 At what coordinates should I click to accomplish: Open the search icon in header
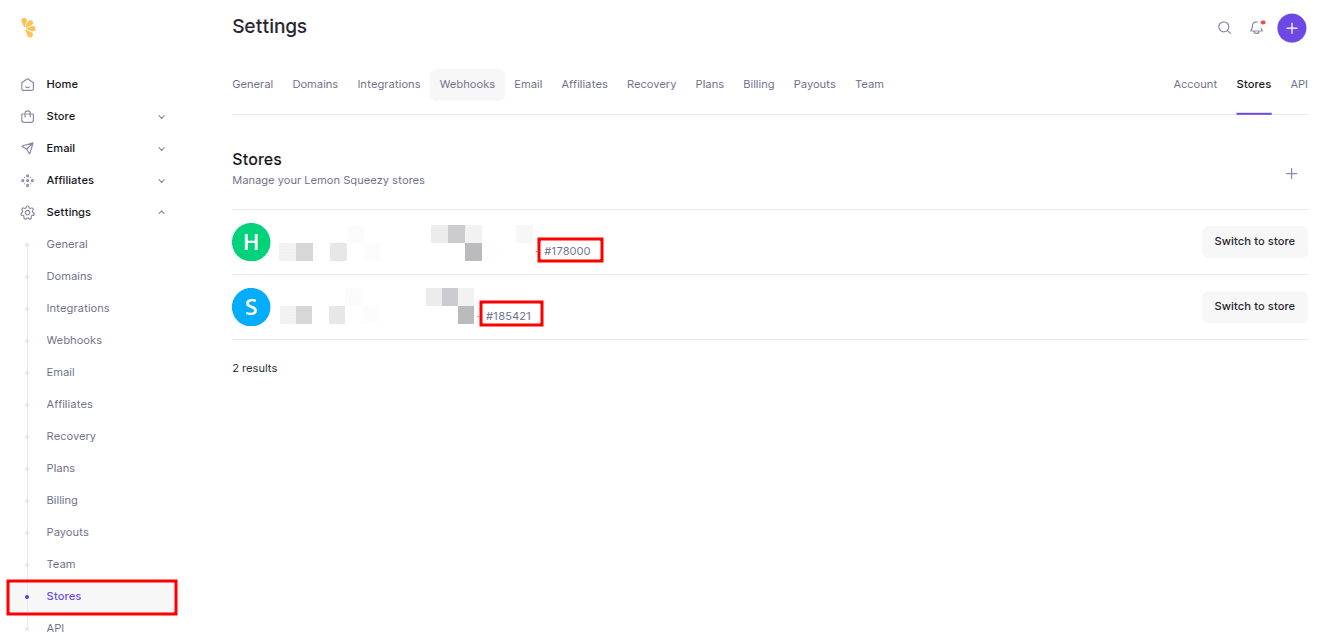pos(1224,28)
